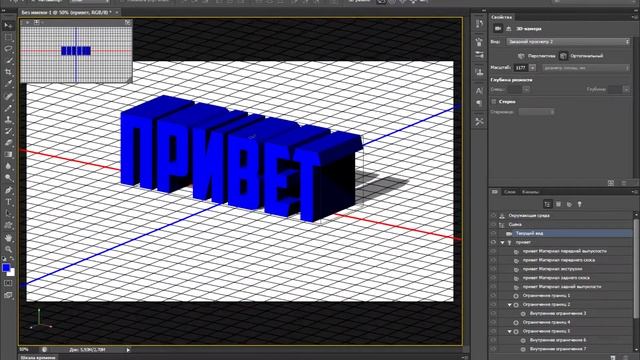Open coordinates icon next to 3D camera icon

[509, 29]
